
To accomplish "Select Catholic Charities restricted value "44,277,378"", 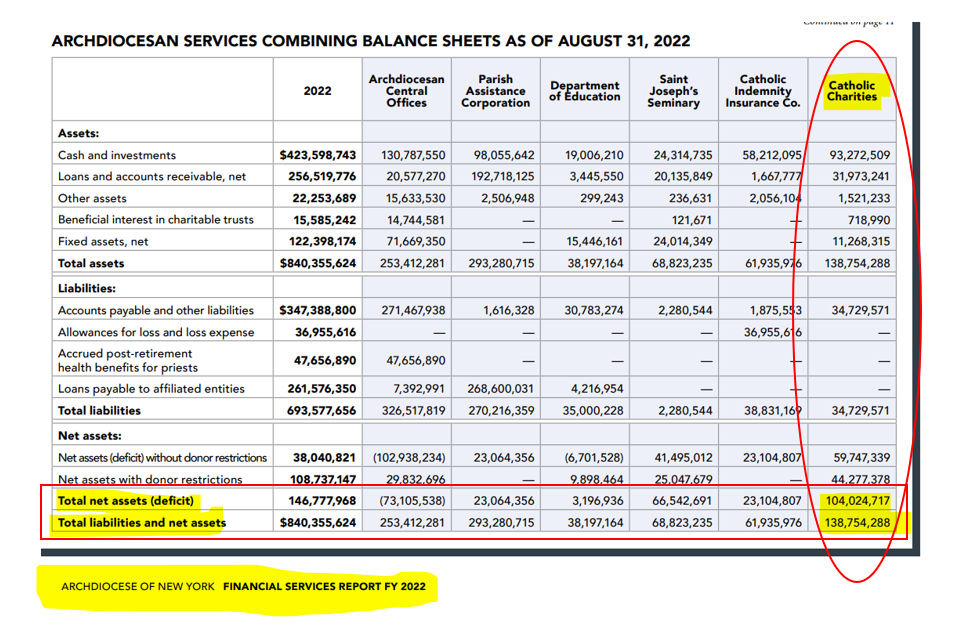I will [x=861, y=479].
